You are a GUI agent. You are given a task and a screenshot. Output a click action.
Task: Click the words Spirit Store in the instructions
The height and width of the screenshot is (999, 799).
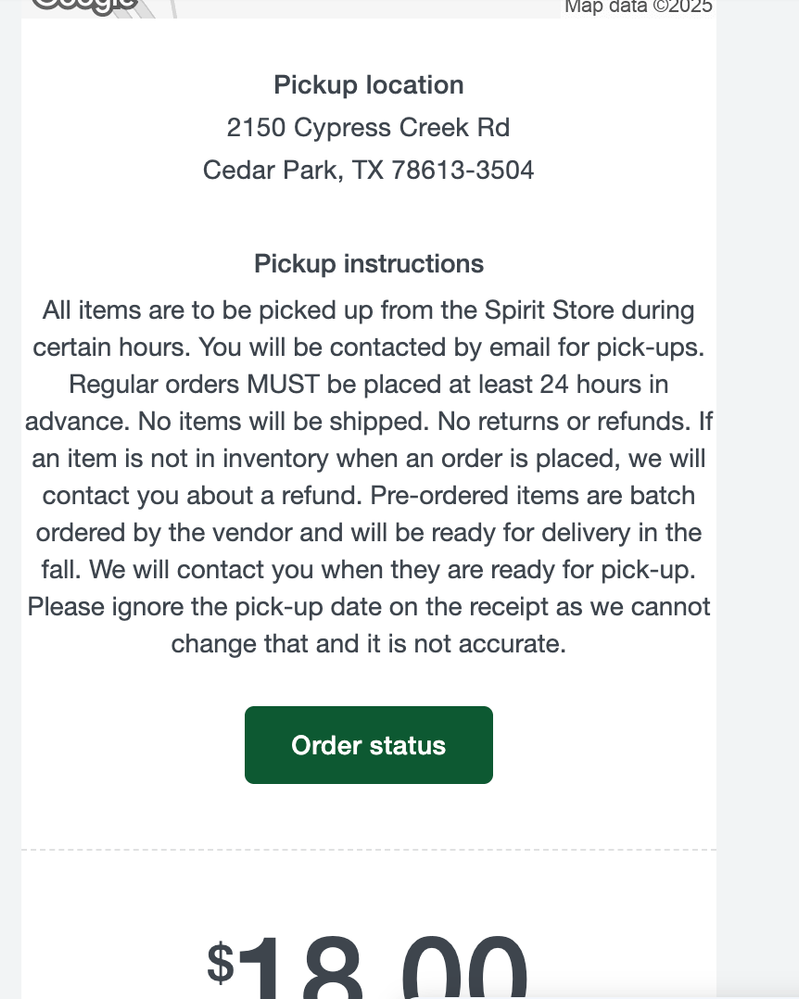[556, 310]
